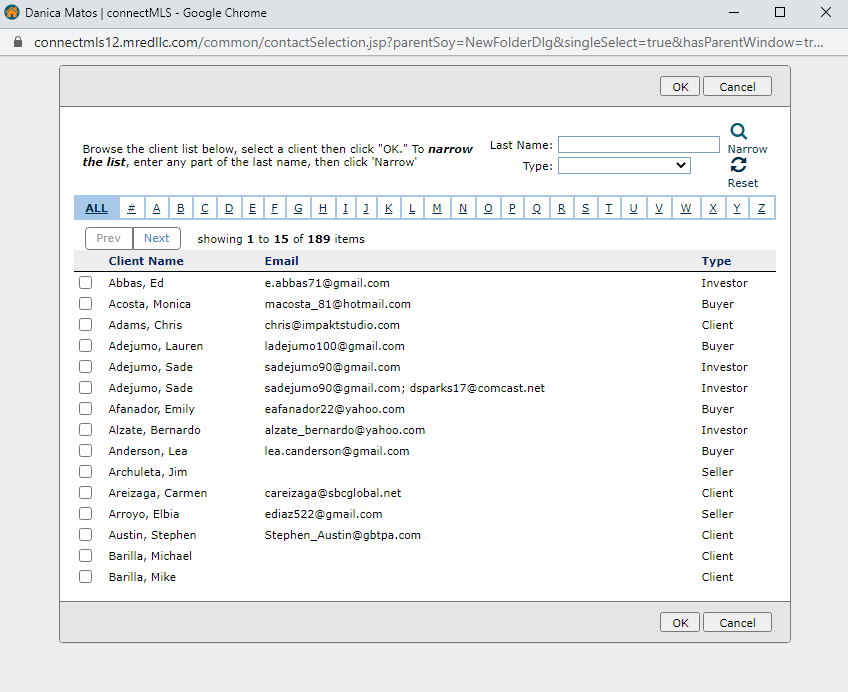Viewport: 848px width, 692px height.
Task: Click the Type column header
Action: click(x=716, y=261)
